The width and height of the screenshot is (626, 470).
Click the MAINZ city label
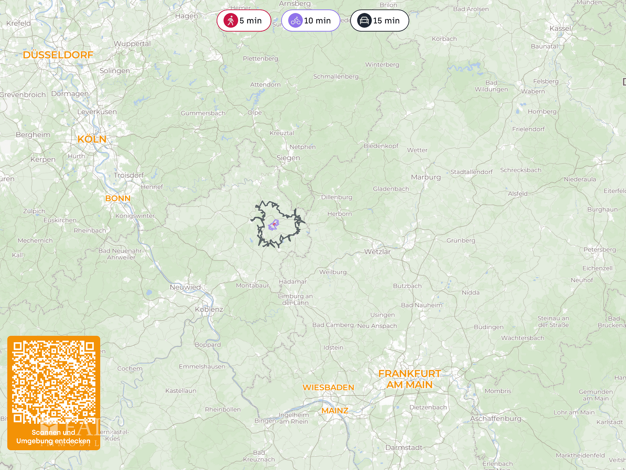pos(335,411)
